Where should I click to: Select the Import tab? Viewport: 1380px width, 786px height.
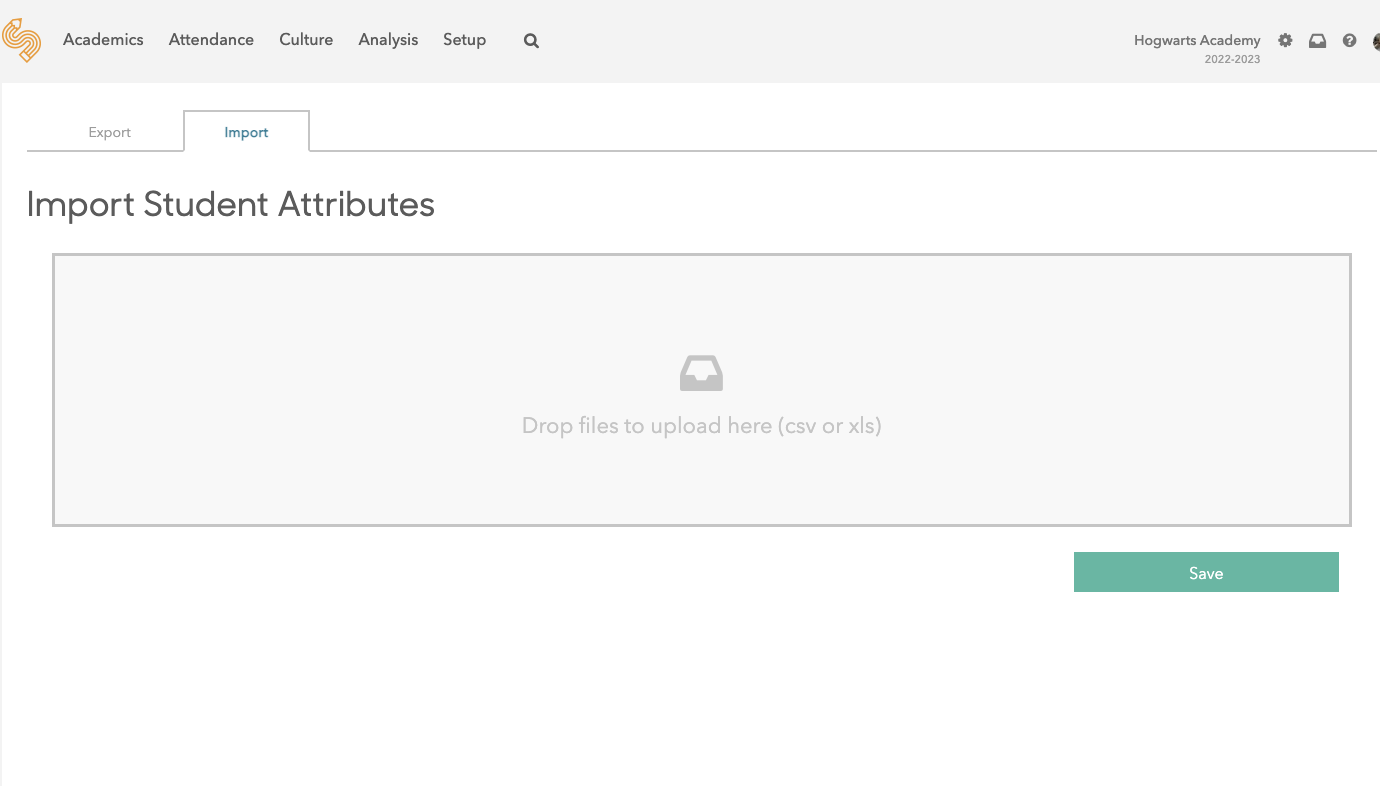pos(246,132)
